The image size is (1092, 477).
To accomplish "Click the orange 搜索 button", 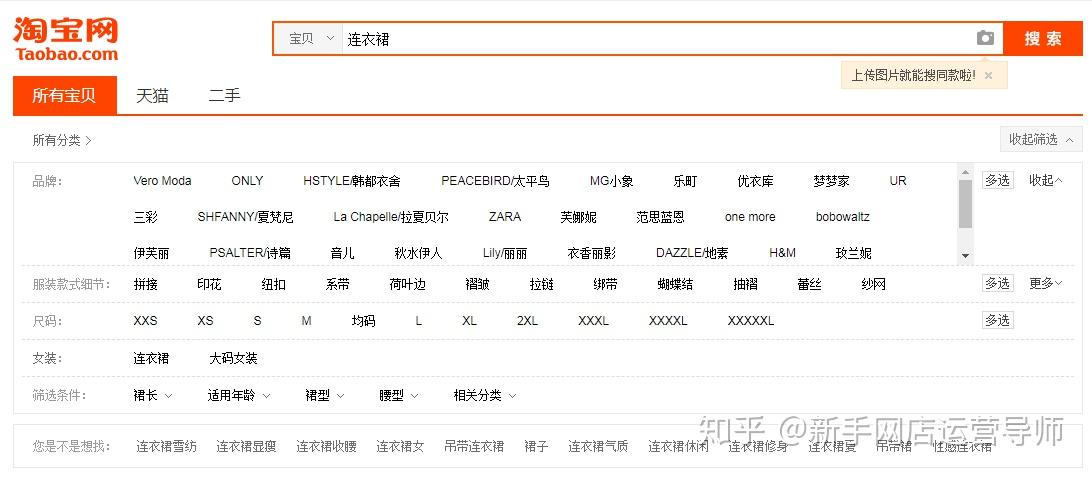I will pos(1043,38).
